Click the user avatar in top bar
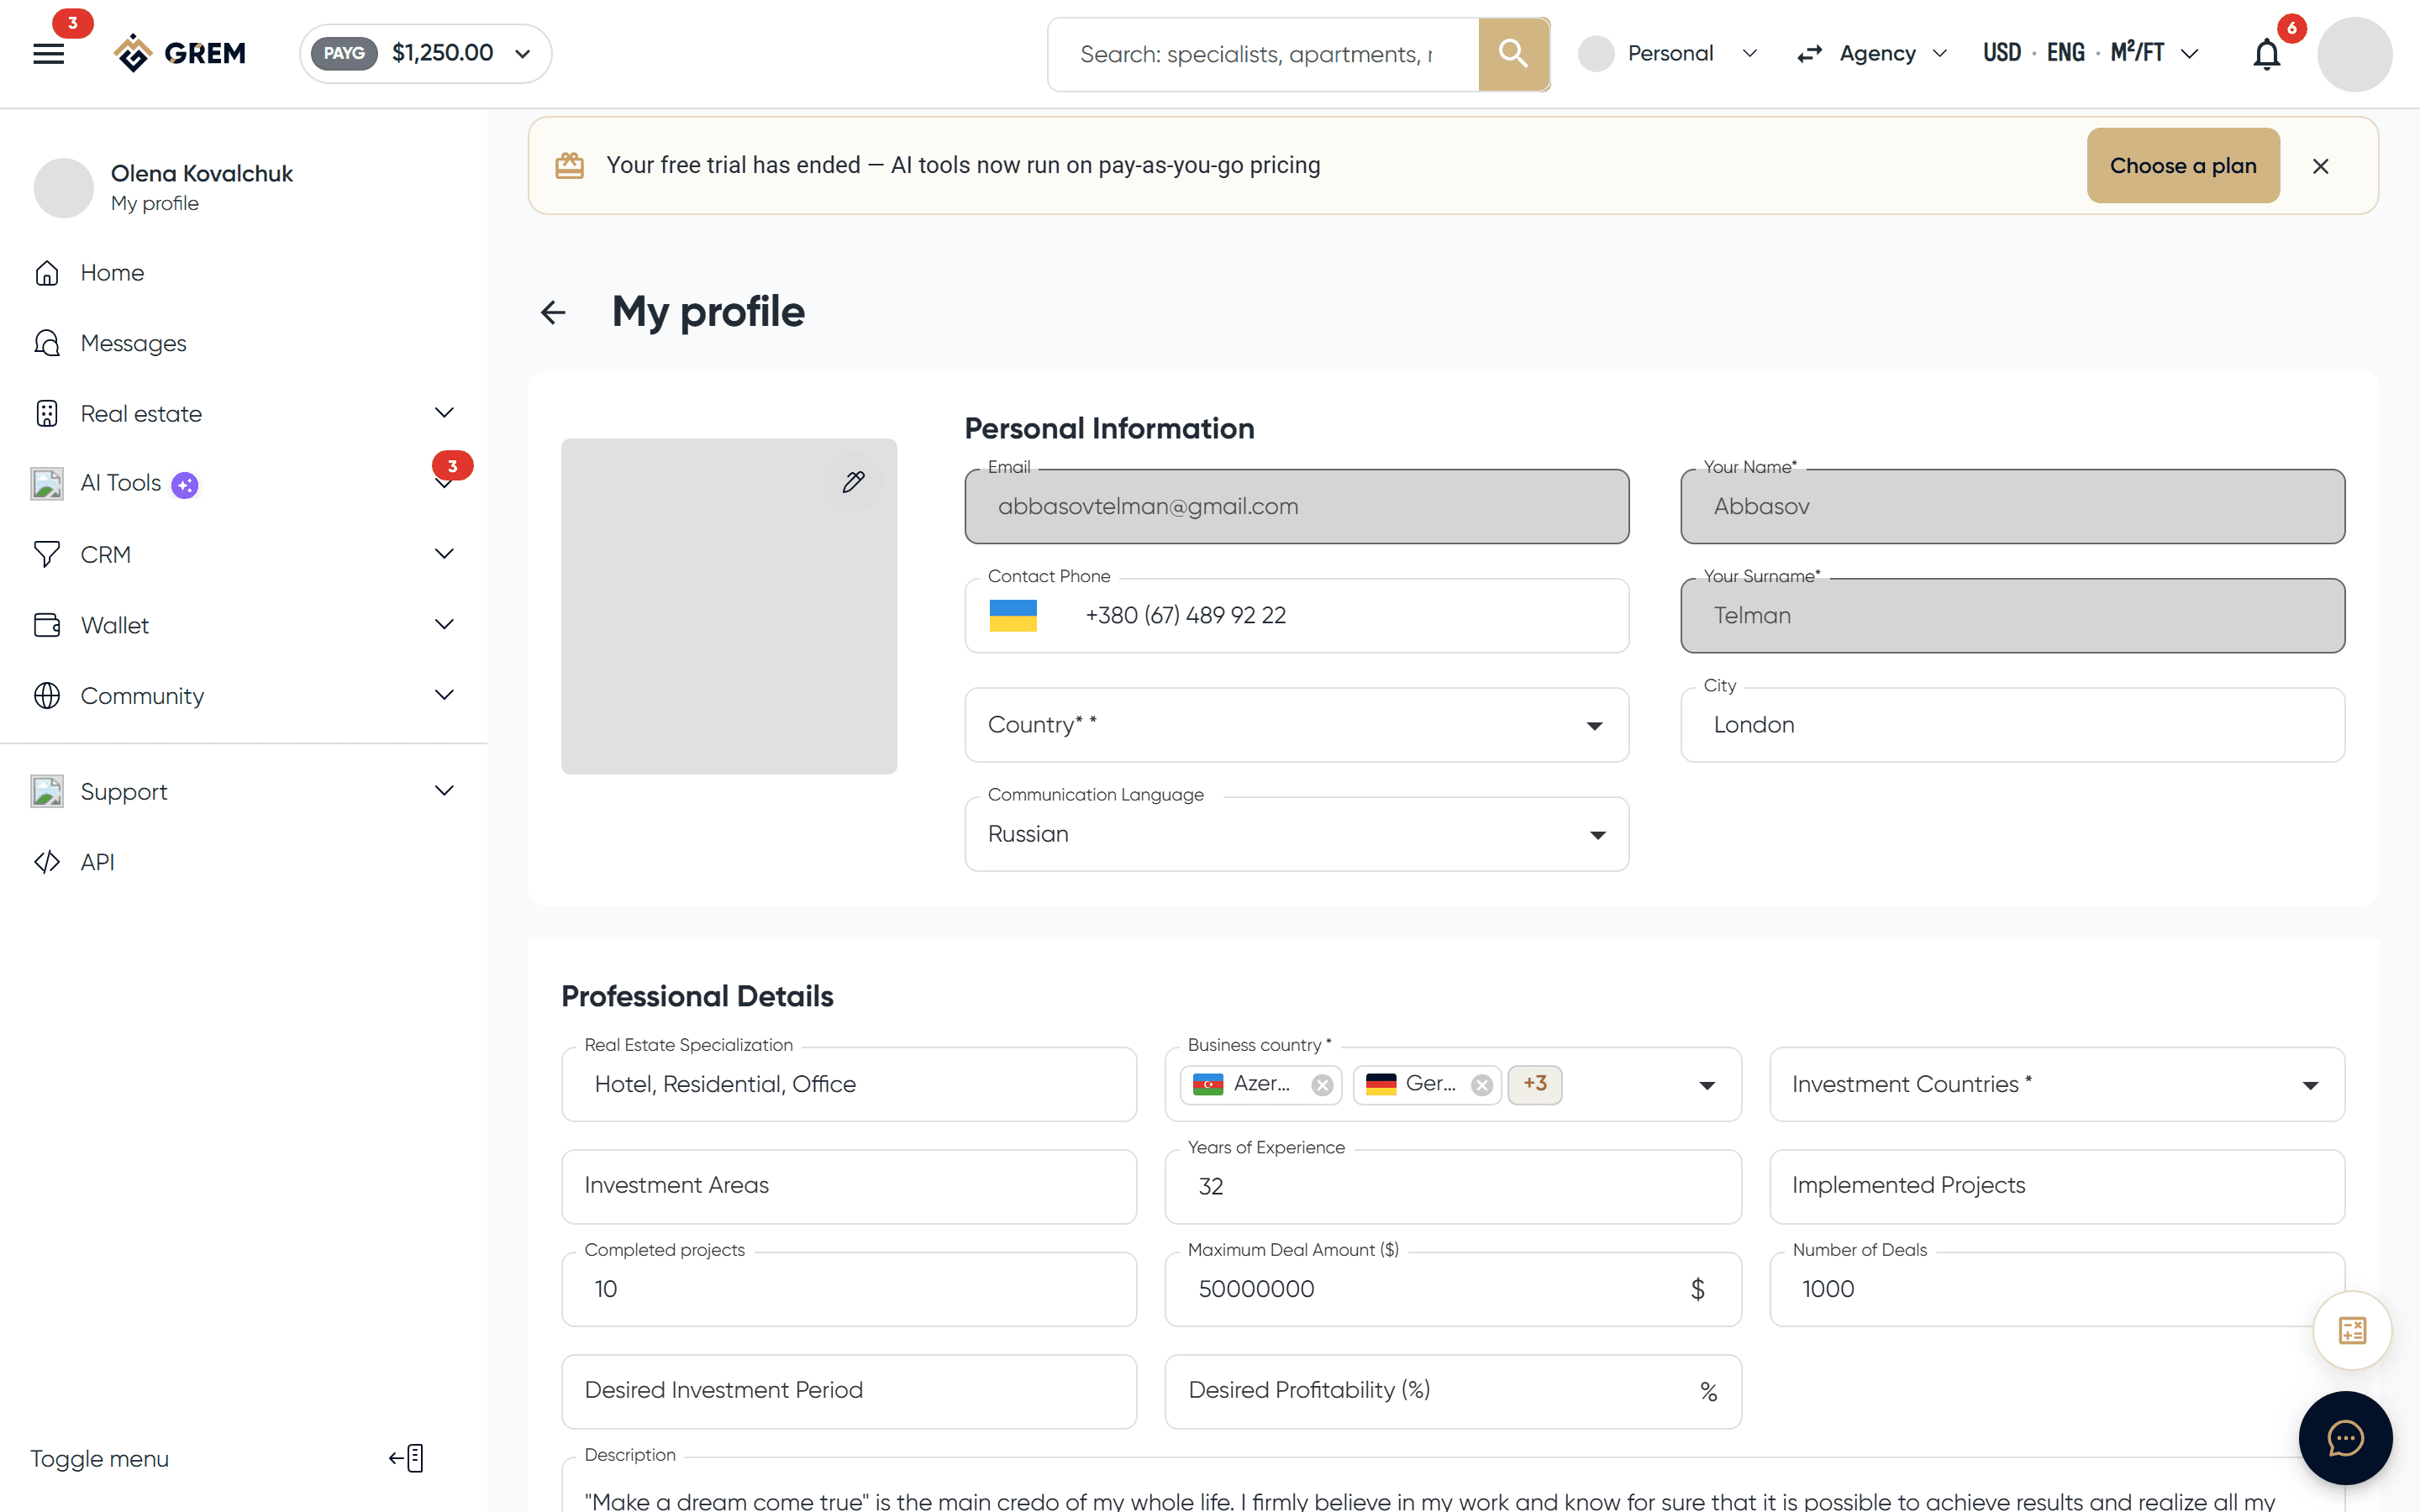Screen dimensions: 2420x1512 2354,54
